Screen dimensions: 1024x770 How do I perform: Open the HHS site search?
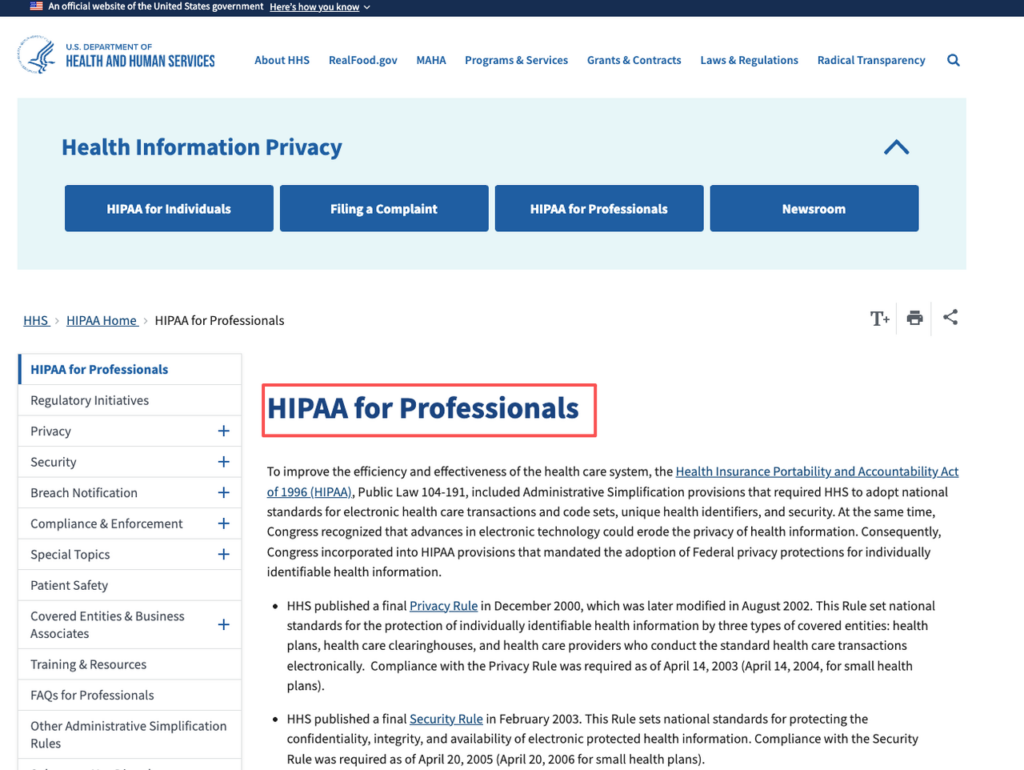click(953, 60)
